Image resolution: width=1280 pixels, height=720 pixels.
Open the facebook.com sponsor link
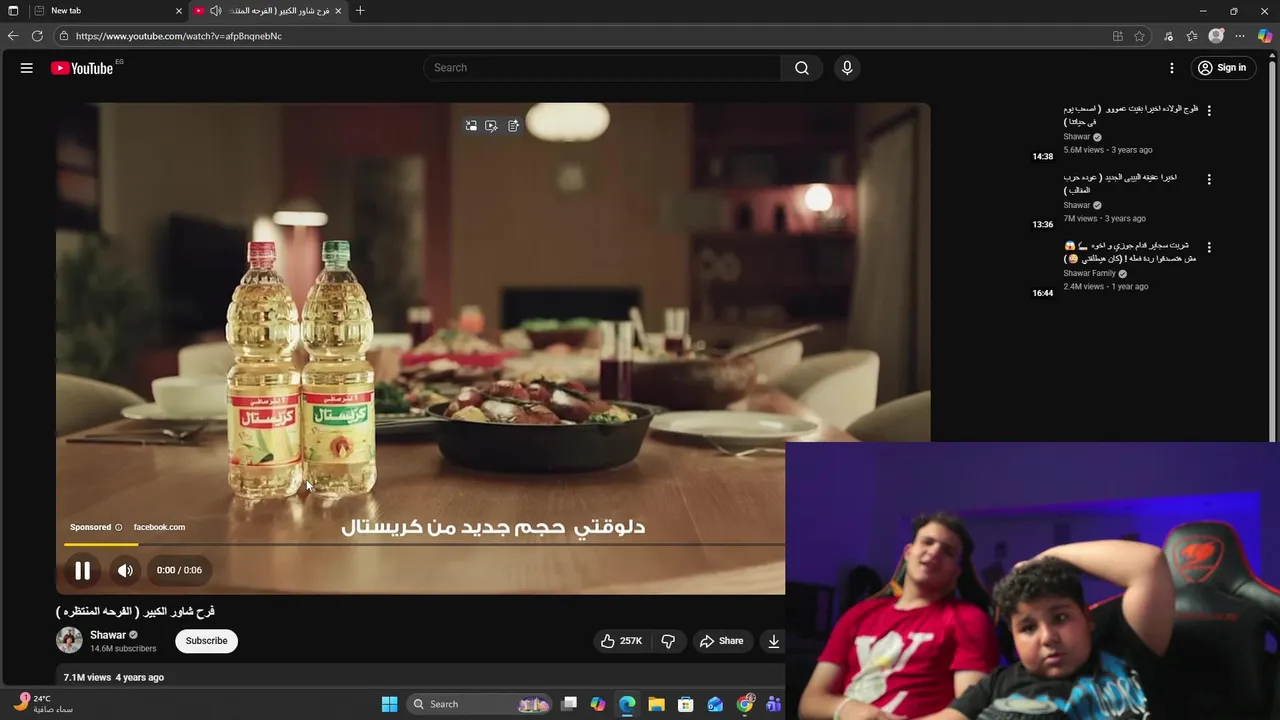click(x=159, y=527)
